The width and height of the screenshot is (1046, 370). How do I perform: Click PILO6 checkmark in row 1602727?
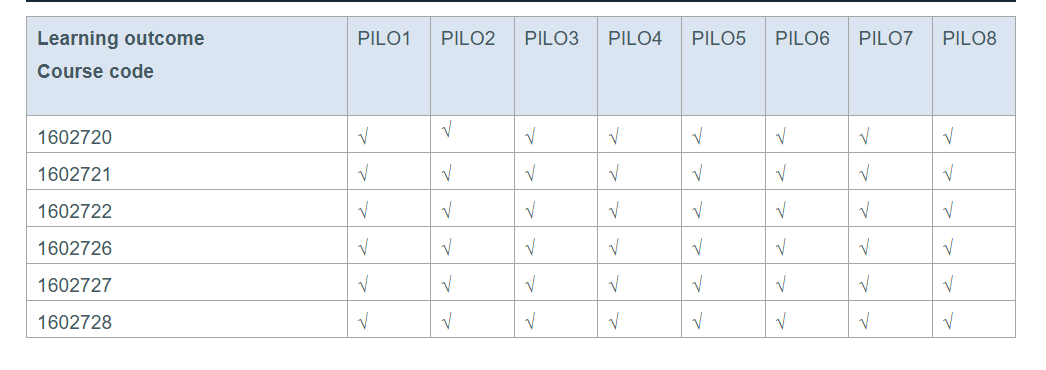tap(781, 285)
